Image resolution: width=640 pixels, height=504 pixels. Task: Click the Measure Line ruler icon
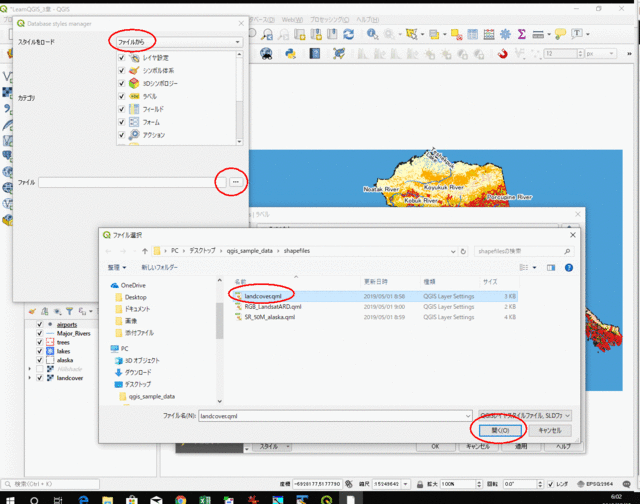(x=538, y=34)
